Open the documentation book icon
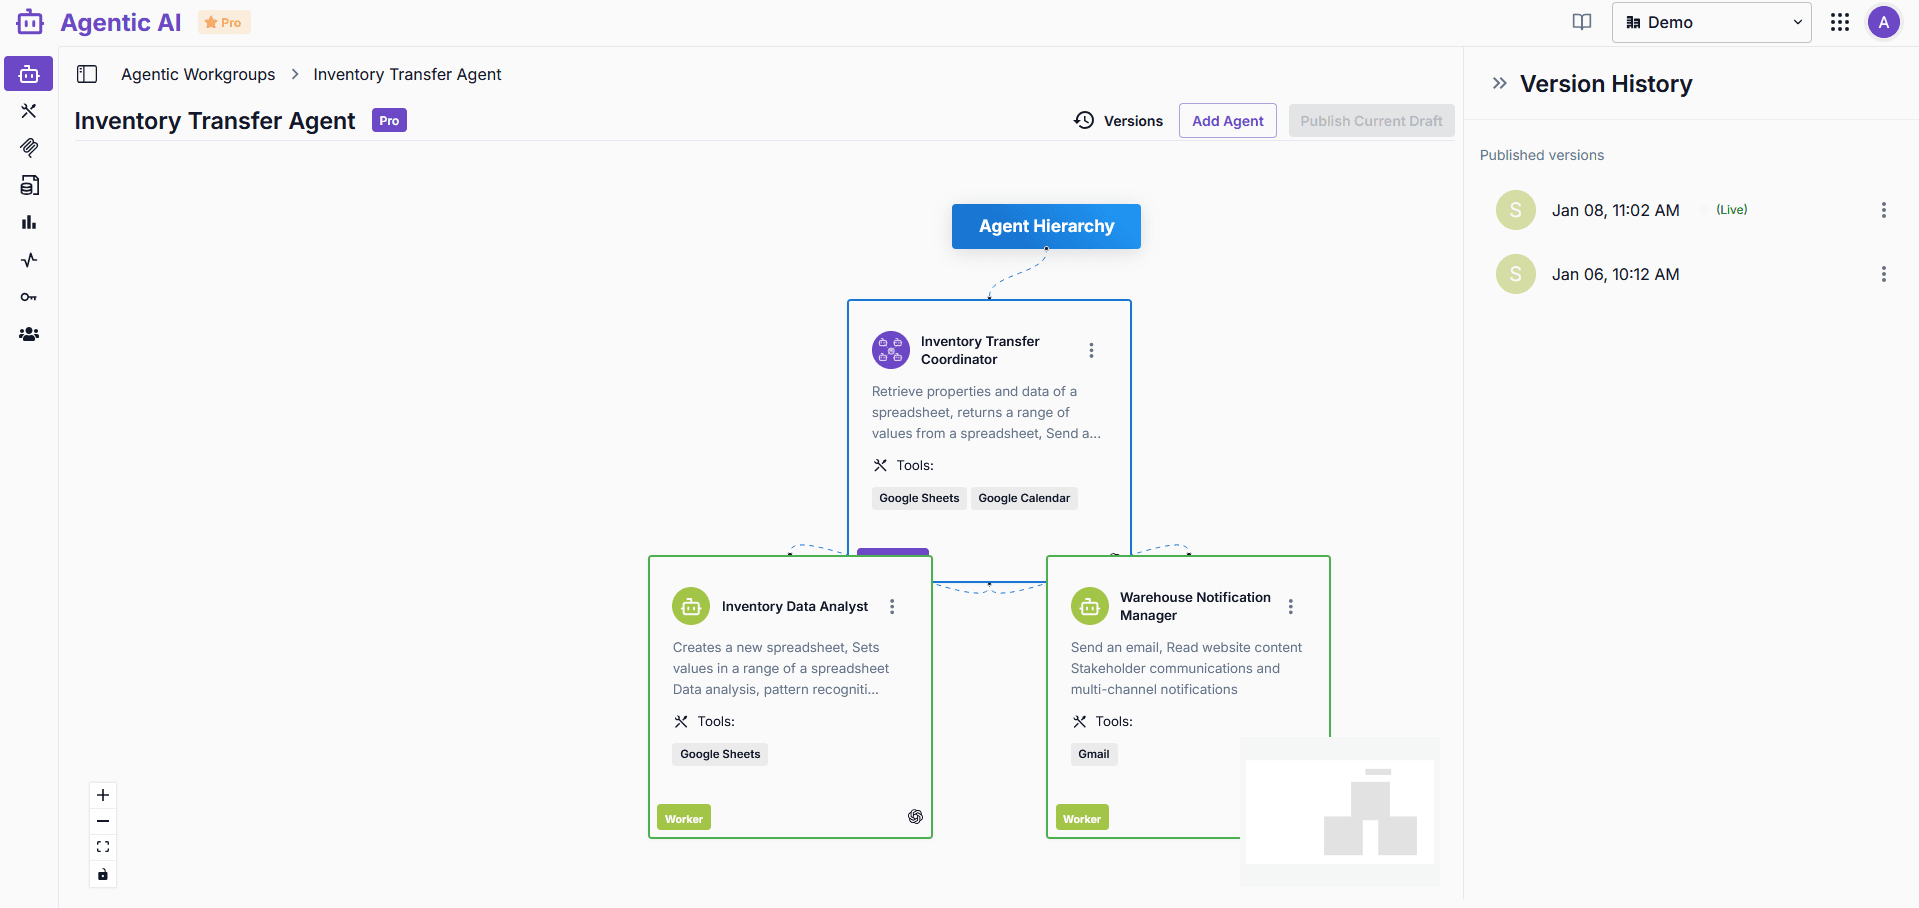 click(1581, 22)
